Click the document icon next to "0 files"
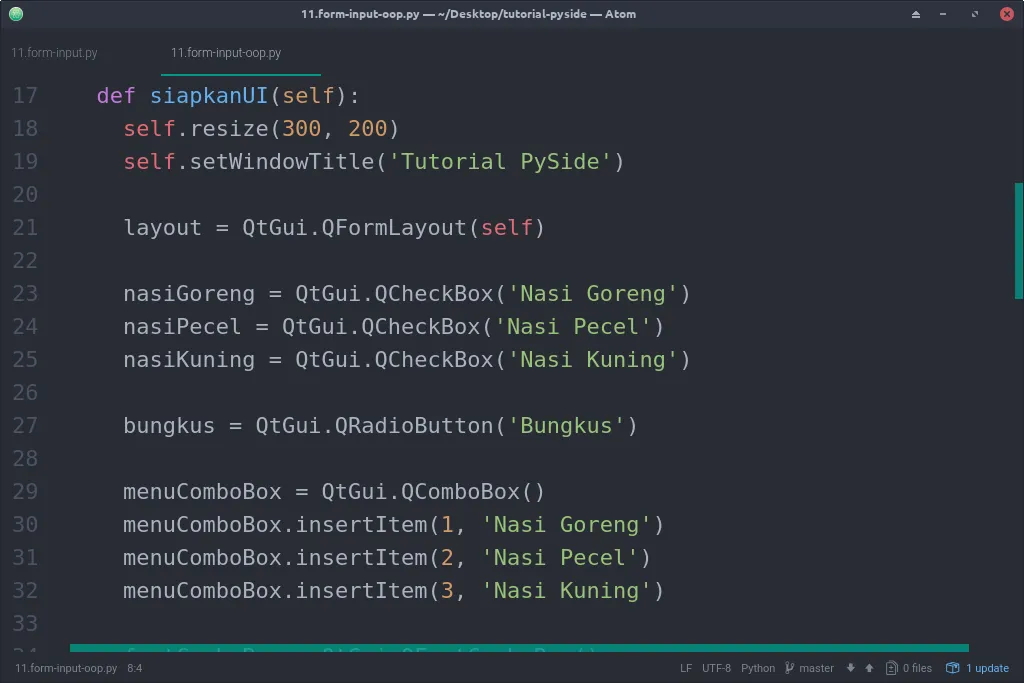The height and width of the screenshot is (683, 1024). click(891, 668)
